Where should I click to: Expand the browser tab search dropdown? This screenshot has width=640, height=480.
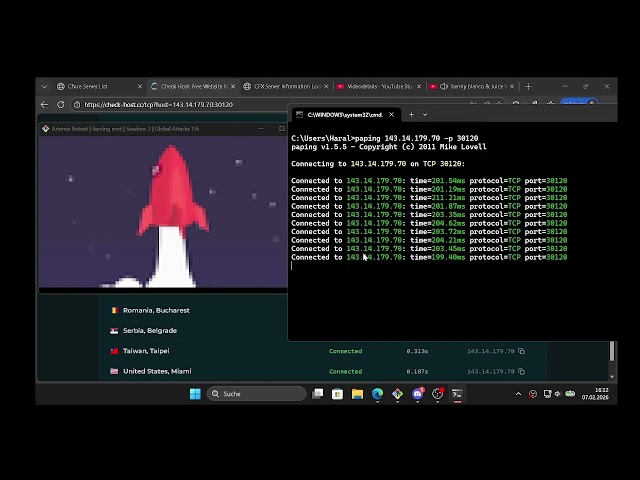click(44, 87)
